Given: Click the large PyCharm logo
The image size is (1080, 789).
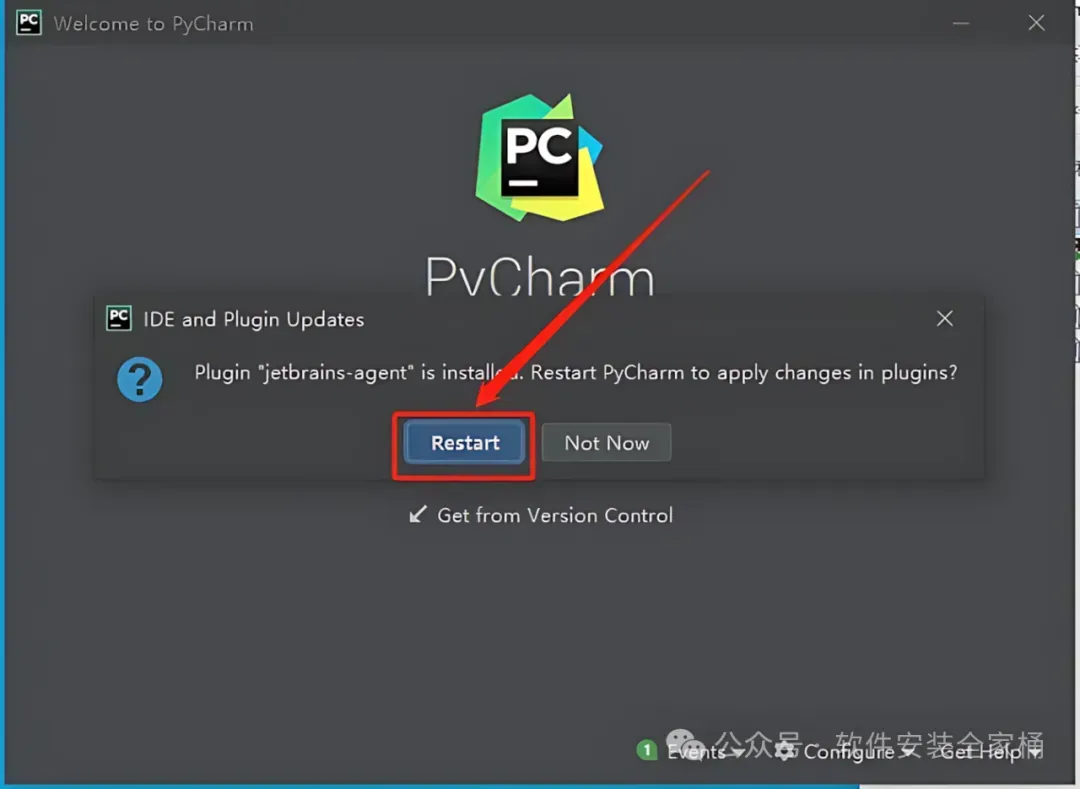Looking at the screenshot, I should pyautogui.click(x=539, y=158).
